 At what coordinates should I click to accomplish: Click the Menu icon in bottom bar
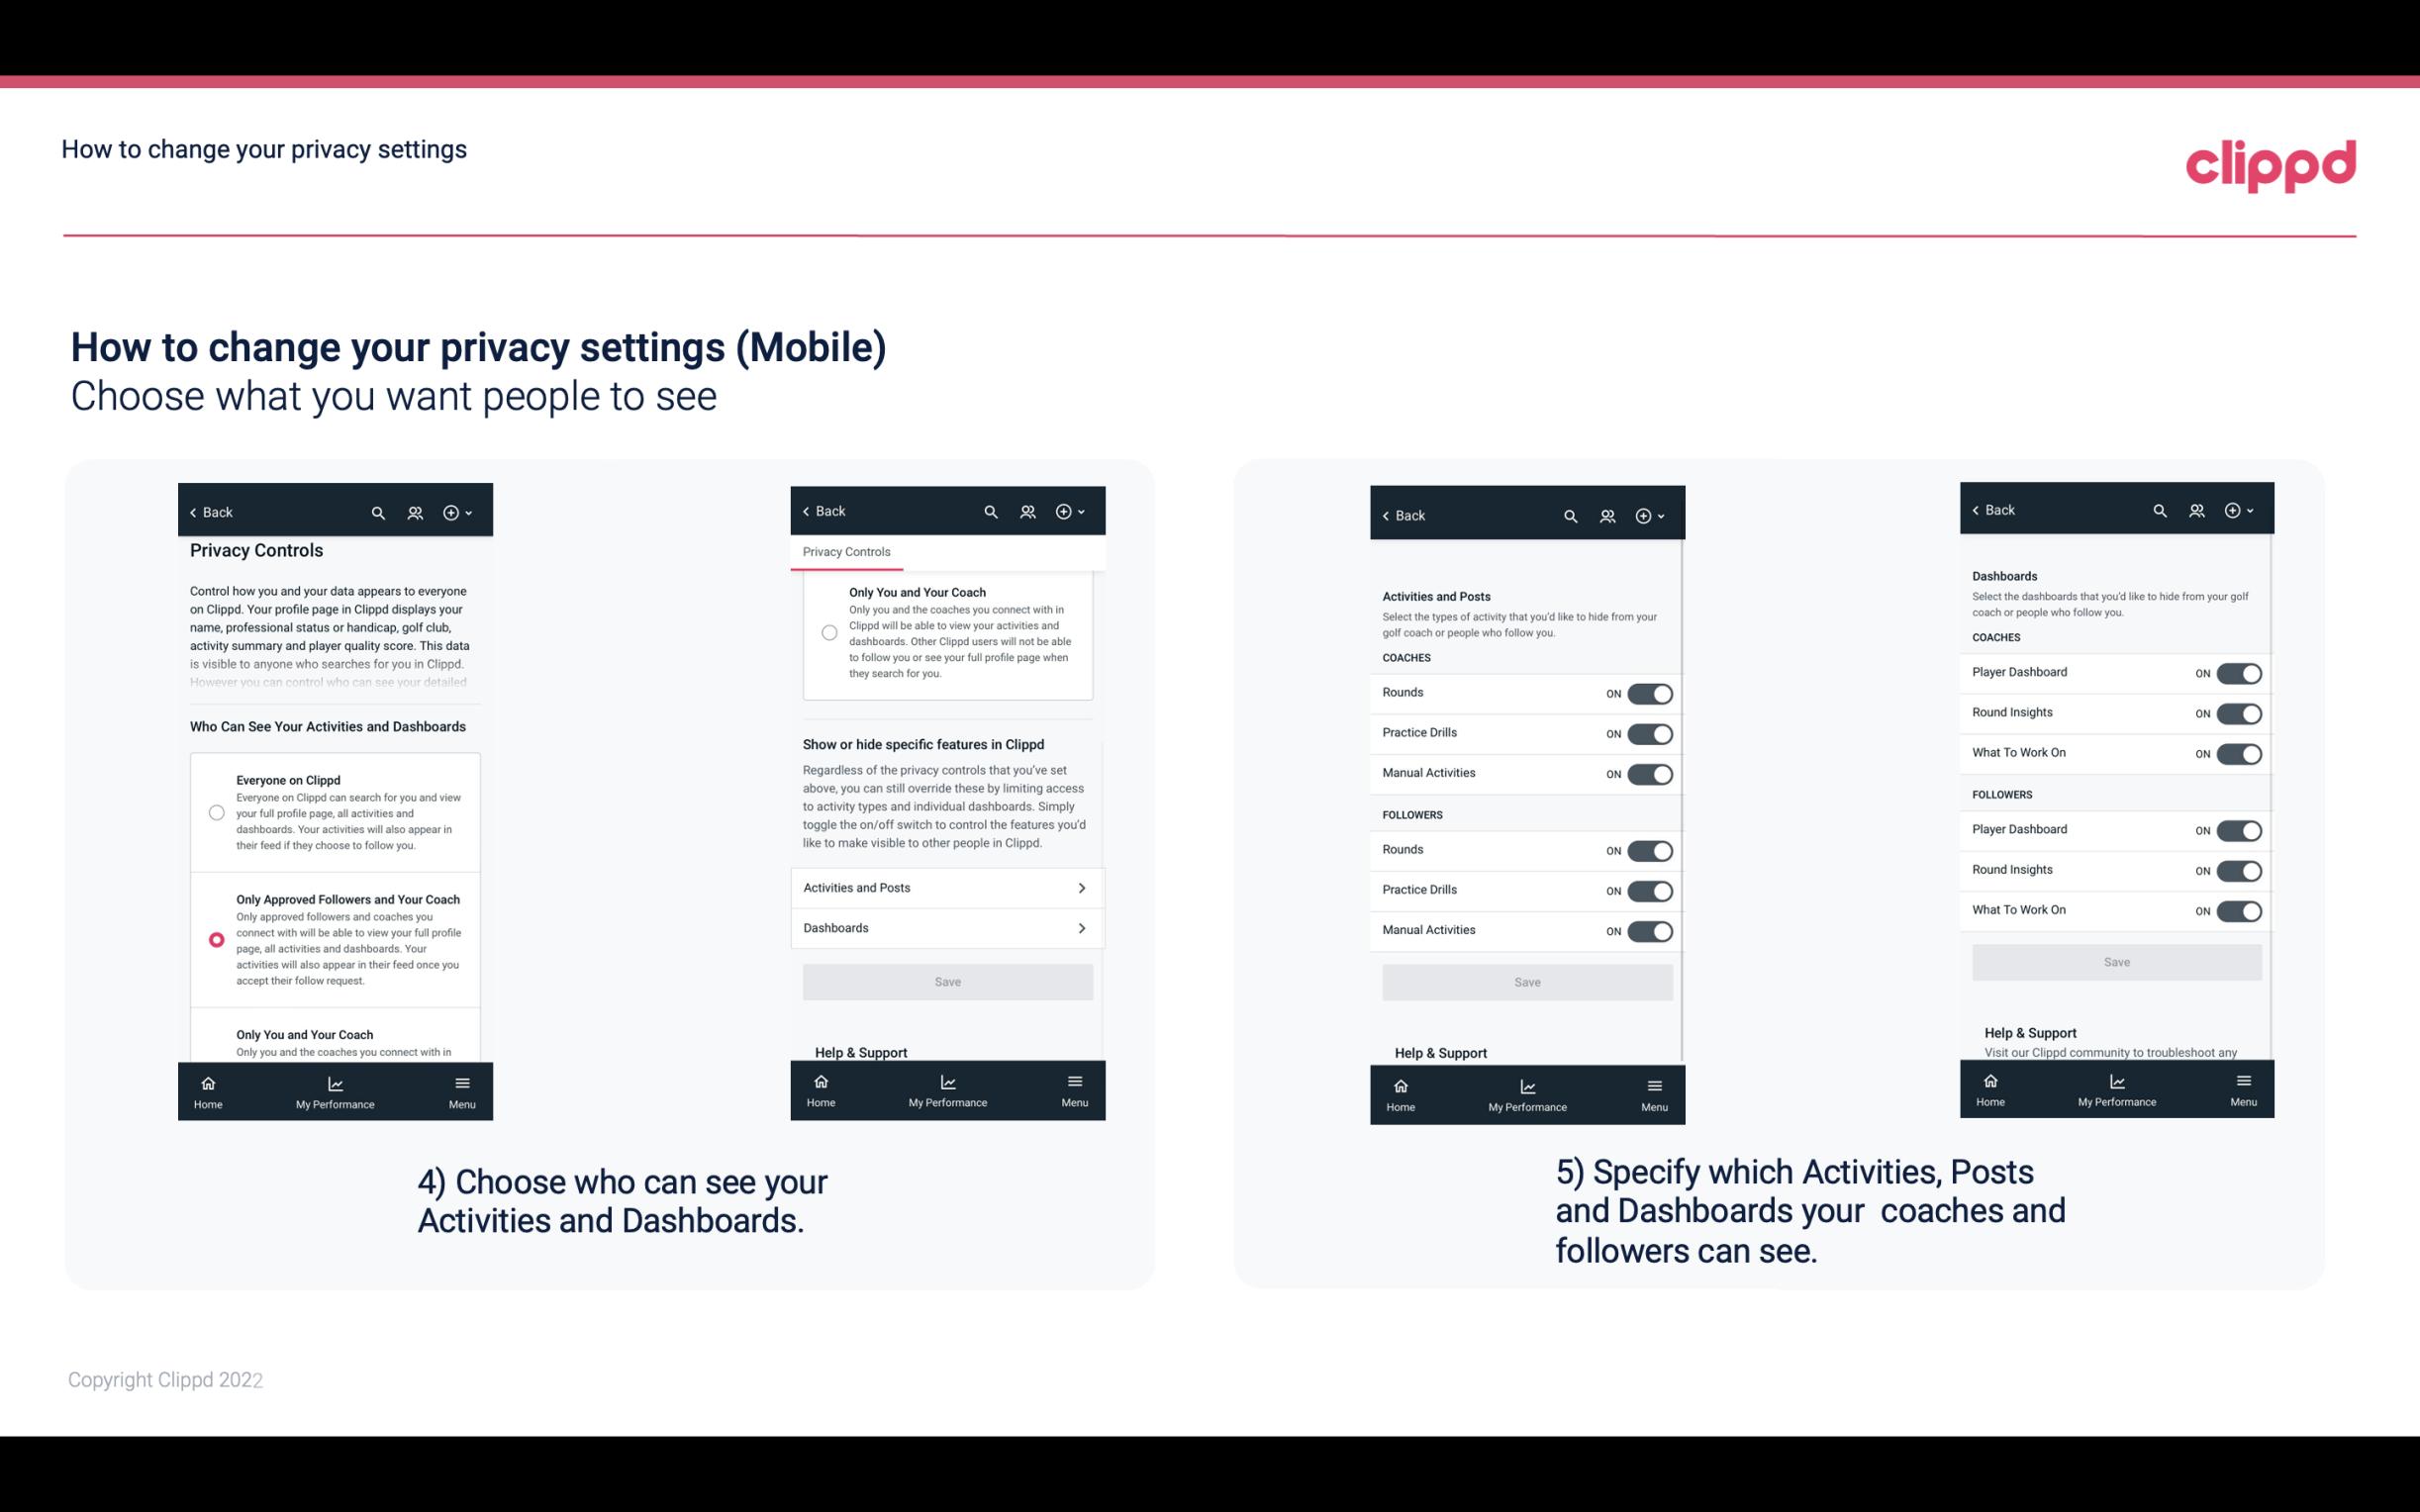[460, 1082]
